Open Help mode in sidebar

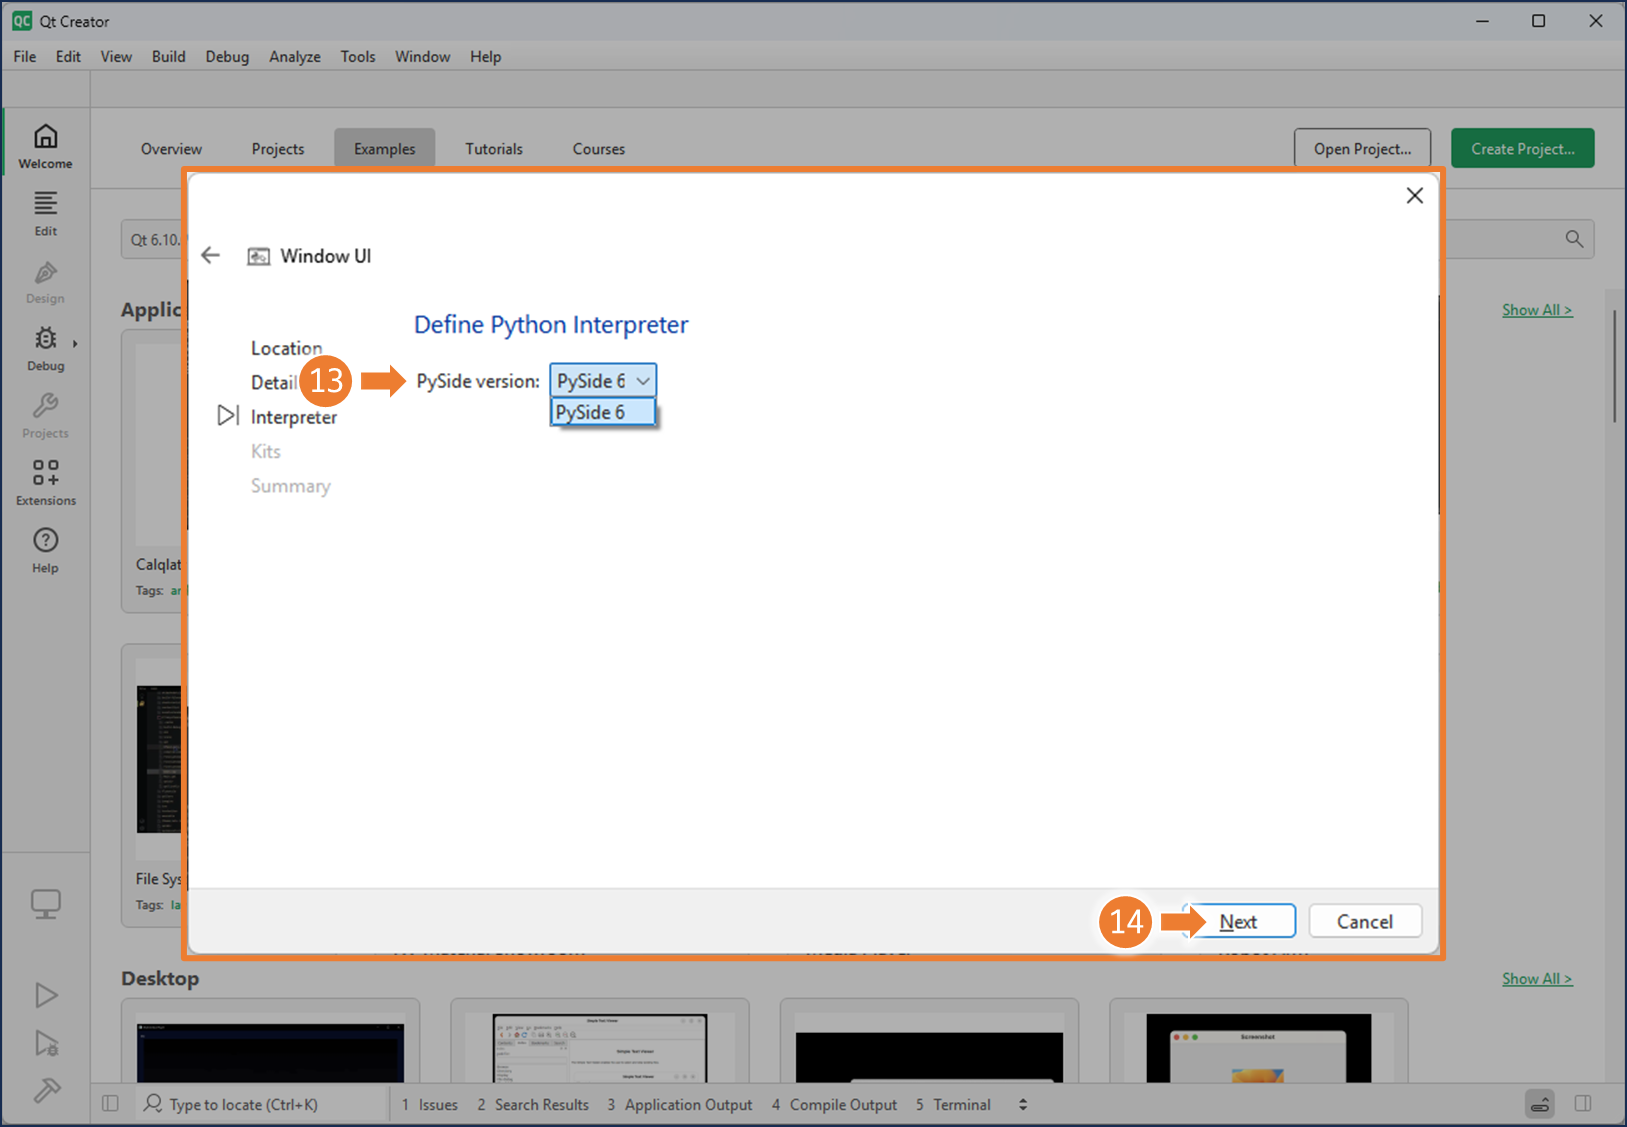click(45, 550)
